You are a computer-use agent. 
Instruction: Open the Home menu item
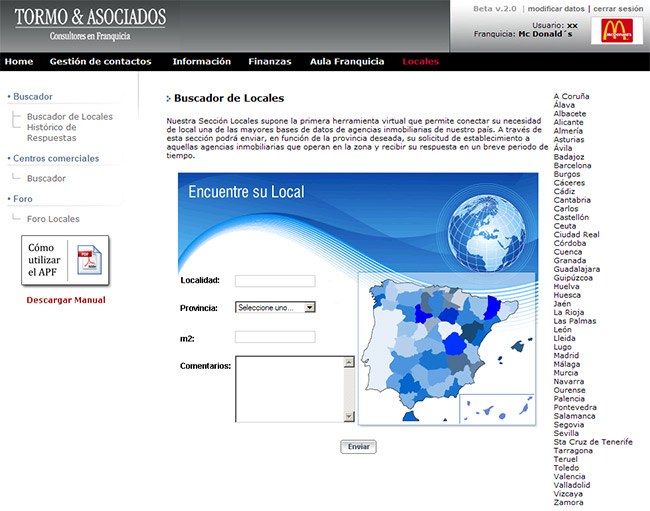[19, 62]
